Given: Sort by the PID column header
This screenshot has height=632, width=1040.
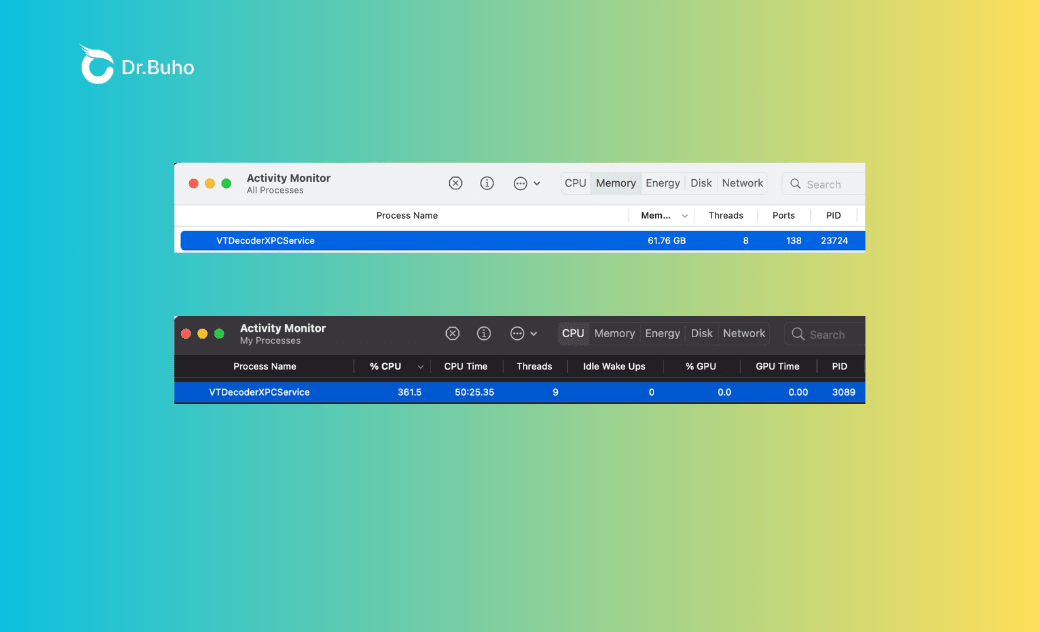Looking at the screenshot, I should [833, 215].
